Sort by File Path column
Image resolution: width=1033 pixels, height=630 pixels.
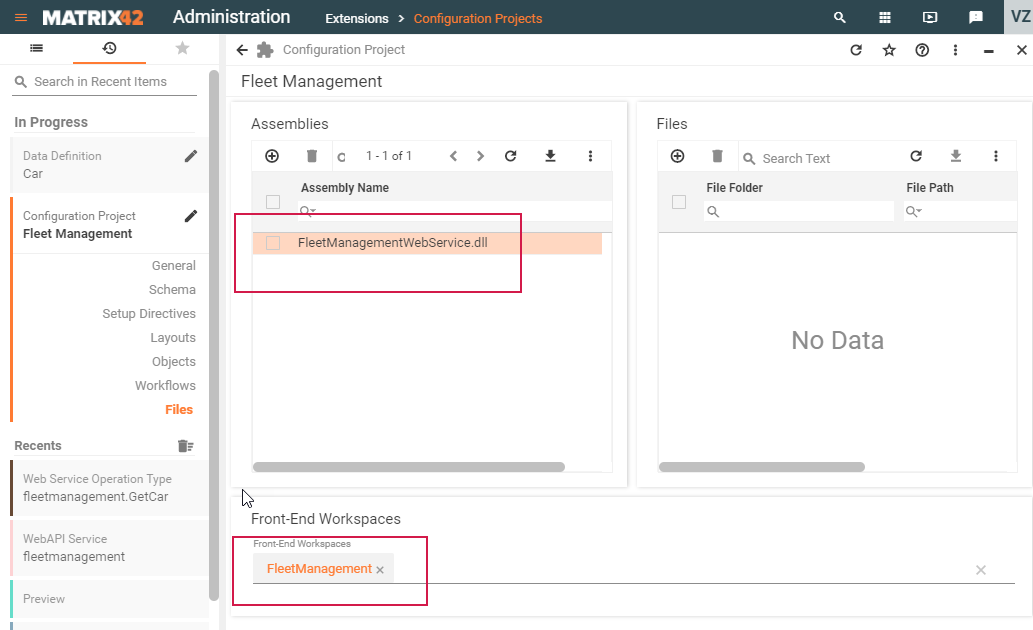coord(930,188)
